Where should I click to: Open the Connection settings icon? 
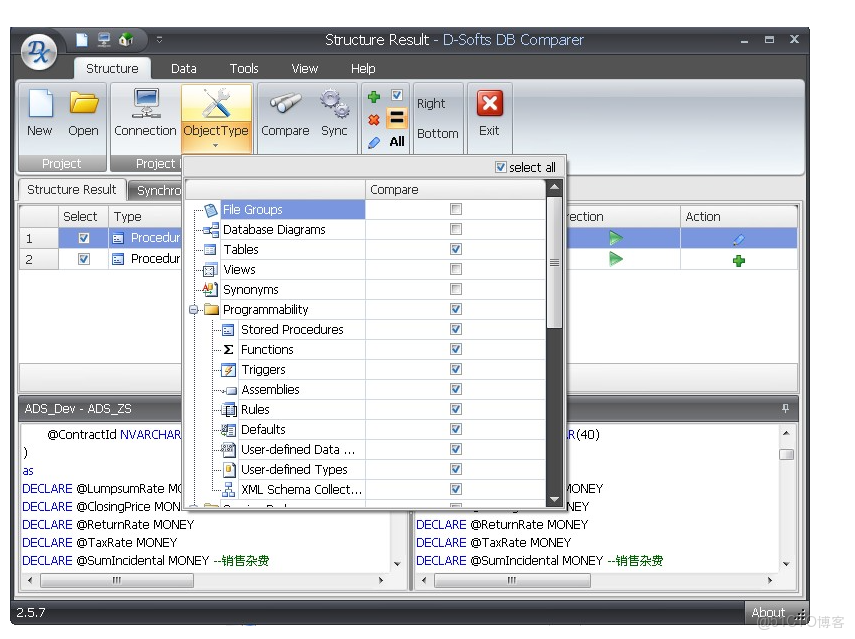pyautogui.click(x=146, y=105)
